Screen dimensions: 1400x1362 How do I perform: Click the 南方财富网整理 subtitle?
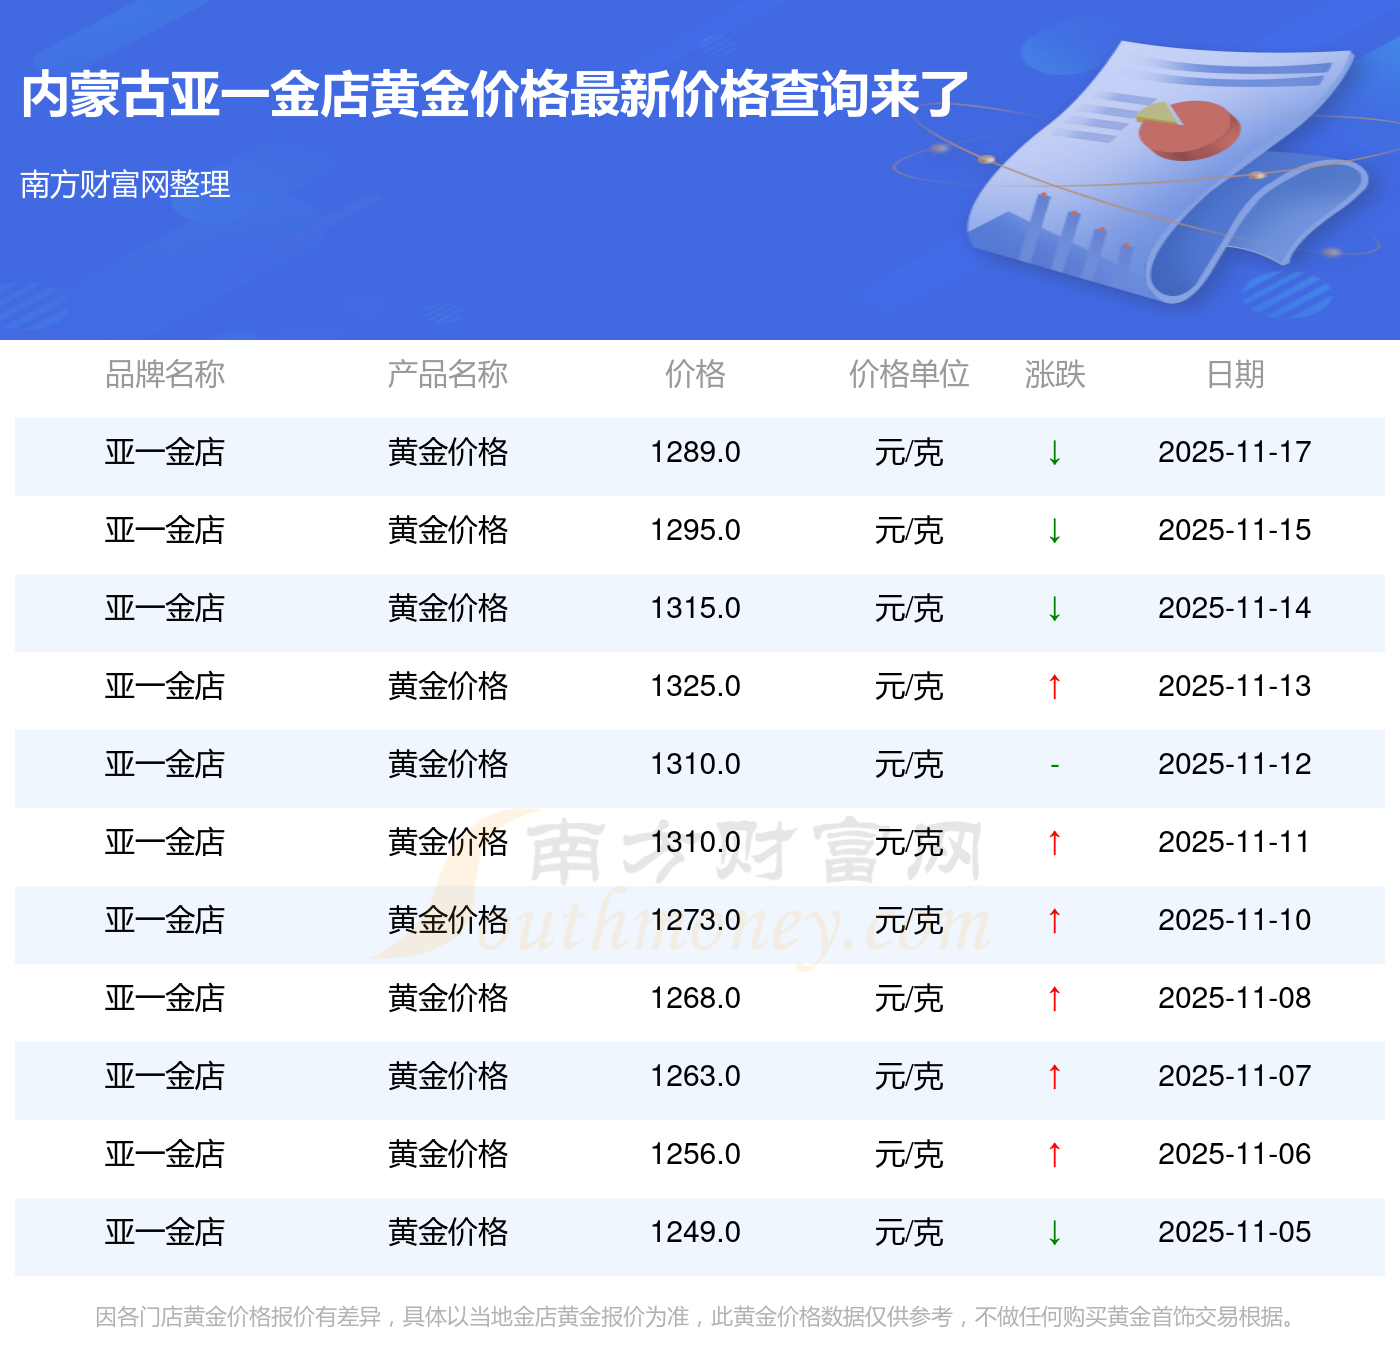pyautogui.click(x=125, y=184)
